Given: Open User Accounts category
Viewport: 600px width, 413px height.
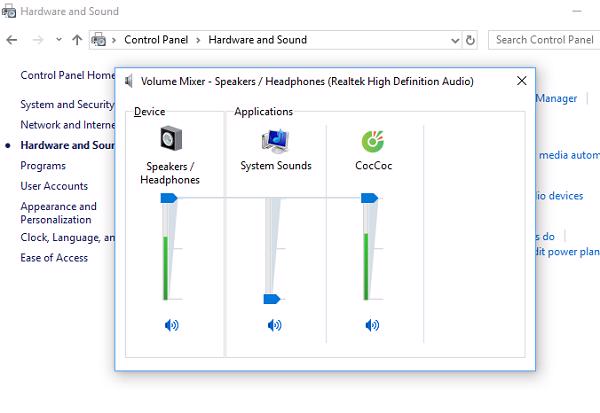Looking at the screenshot, I should (54, 186).
